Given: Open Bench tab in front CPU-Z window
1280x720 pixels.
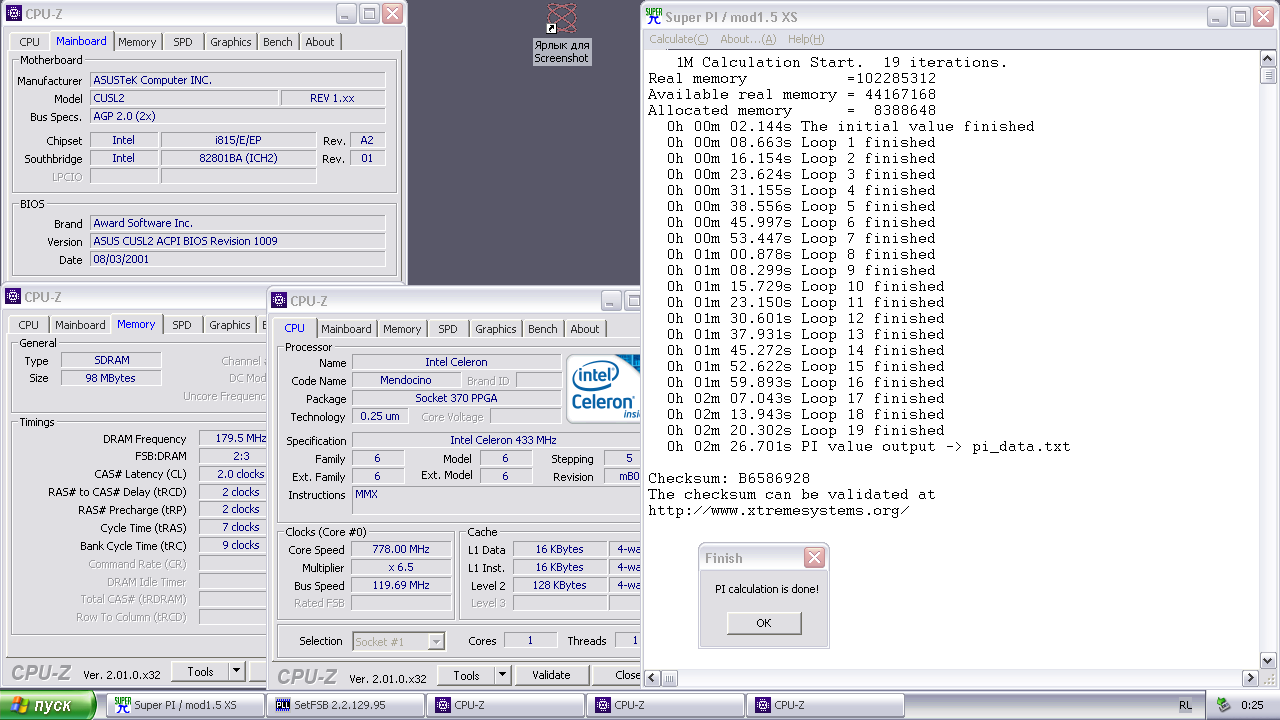Looking at the screenshot, I should point(543,329).
